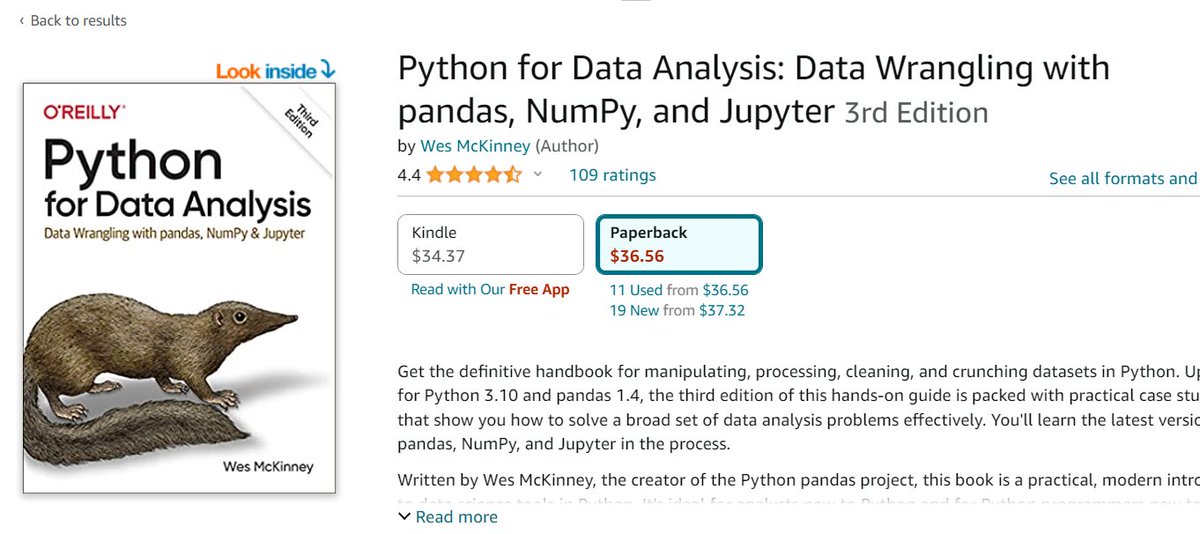Click the star rating icons
Viewport: 1200px width, 534px height.
[x=474, y=175]
